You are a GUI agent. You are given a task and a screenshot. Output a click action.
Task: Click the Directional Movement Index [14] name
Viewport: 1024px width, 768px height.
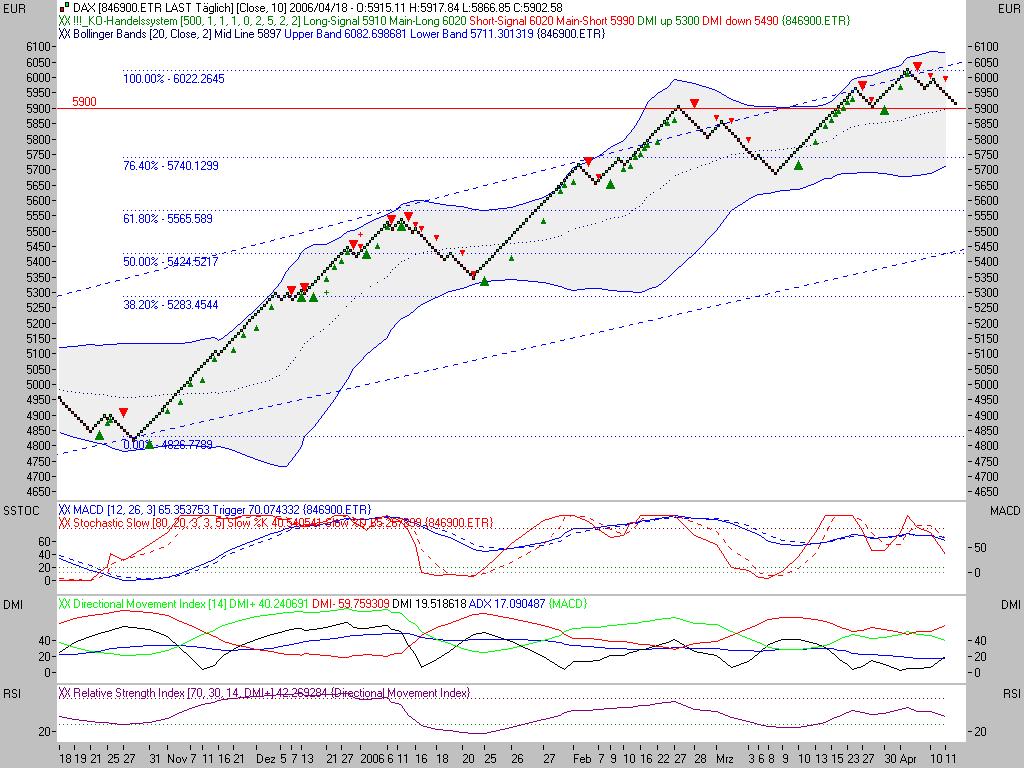coord(150,604)
